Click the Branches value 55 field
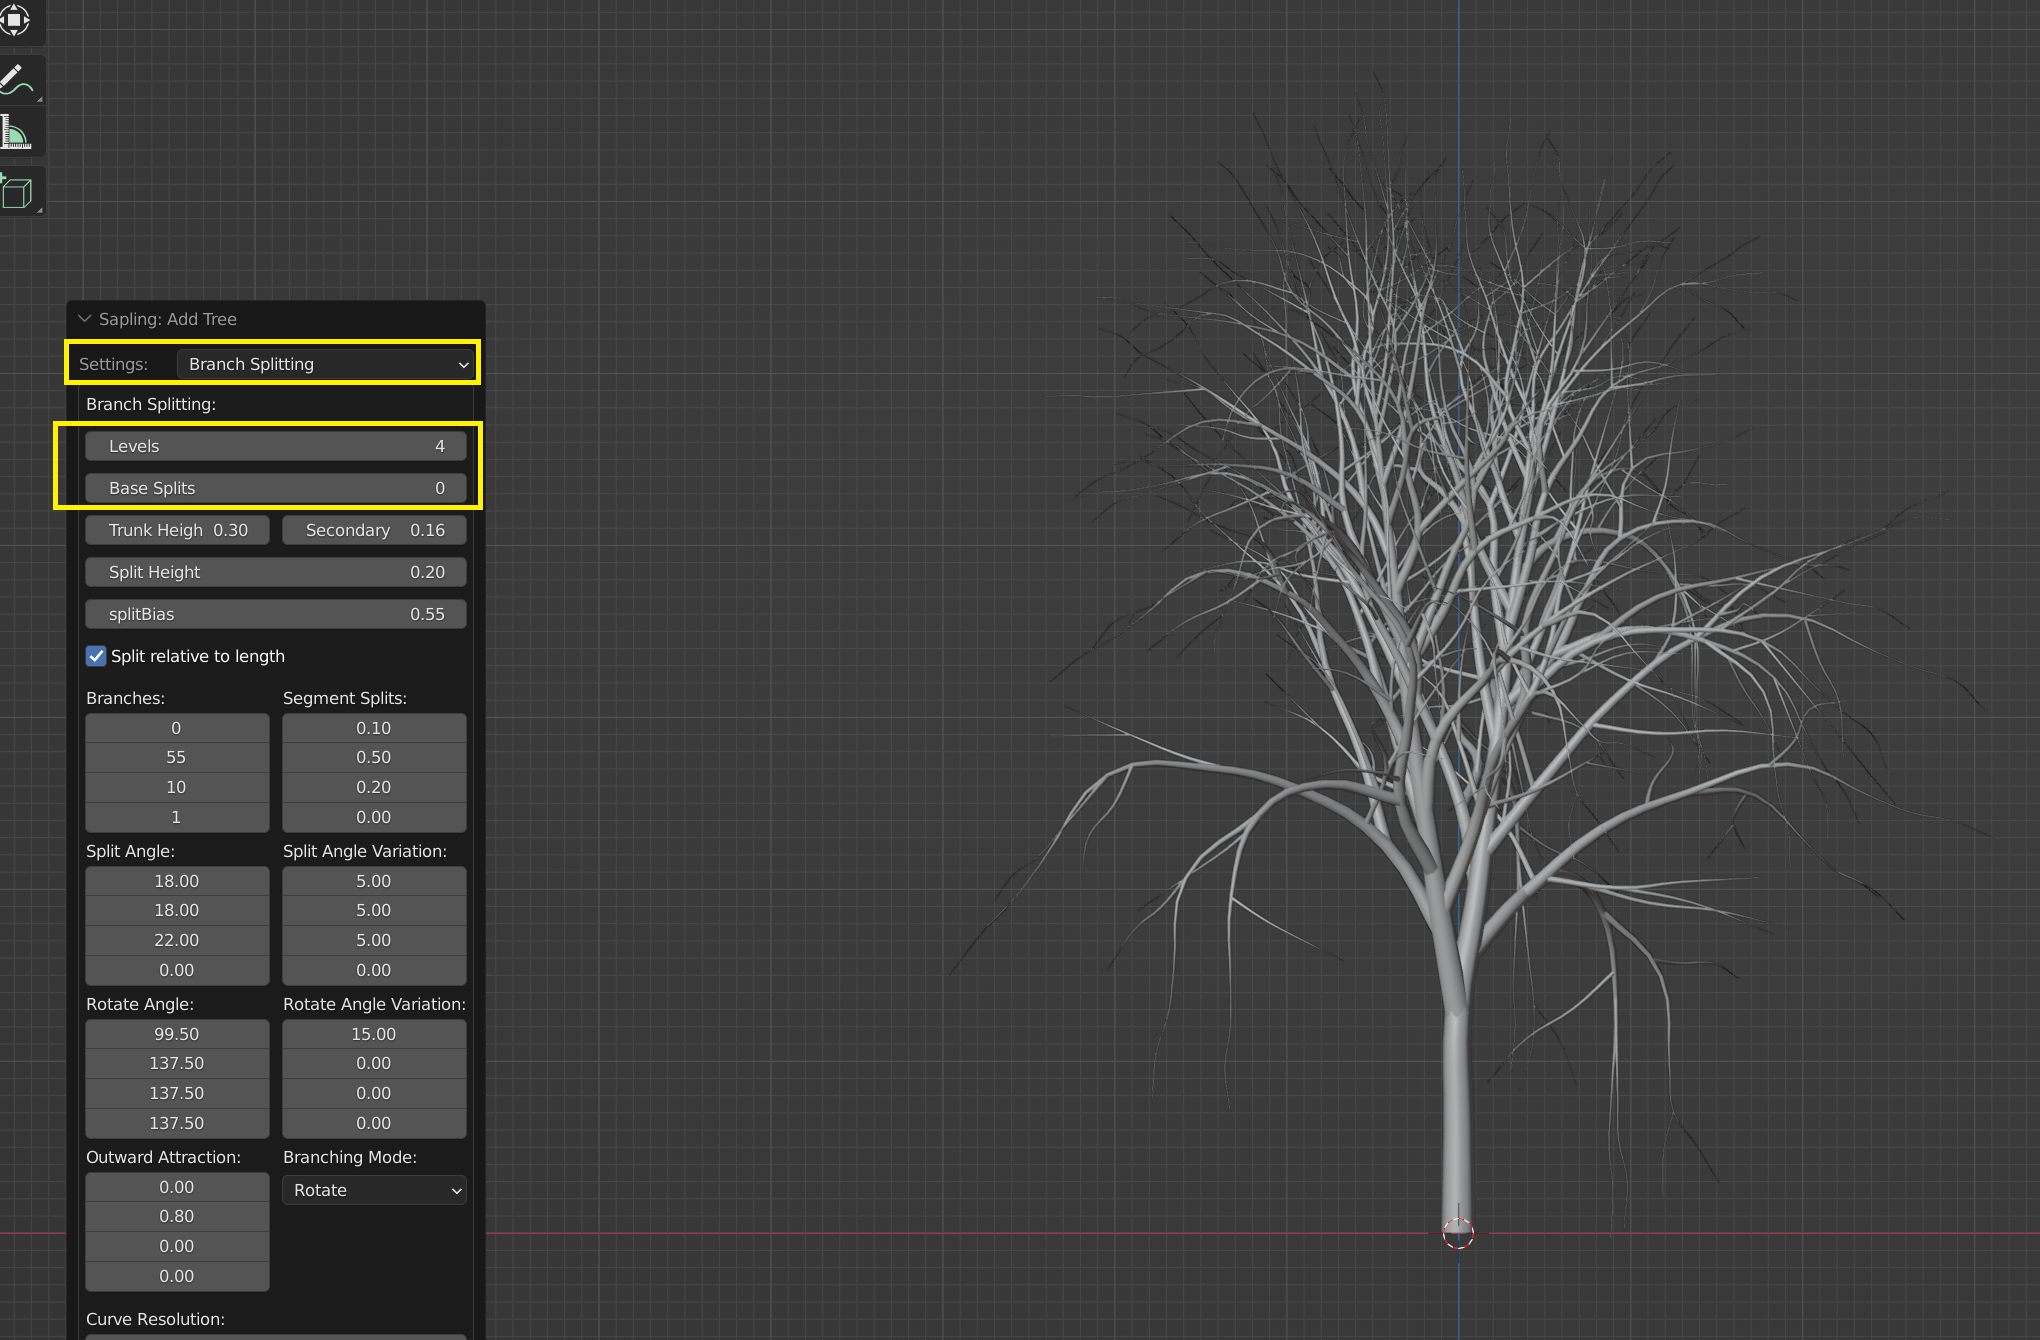Viewport: 2040px width, 1340px height. pos(177,757)
